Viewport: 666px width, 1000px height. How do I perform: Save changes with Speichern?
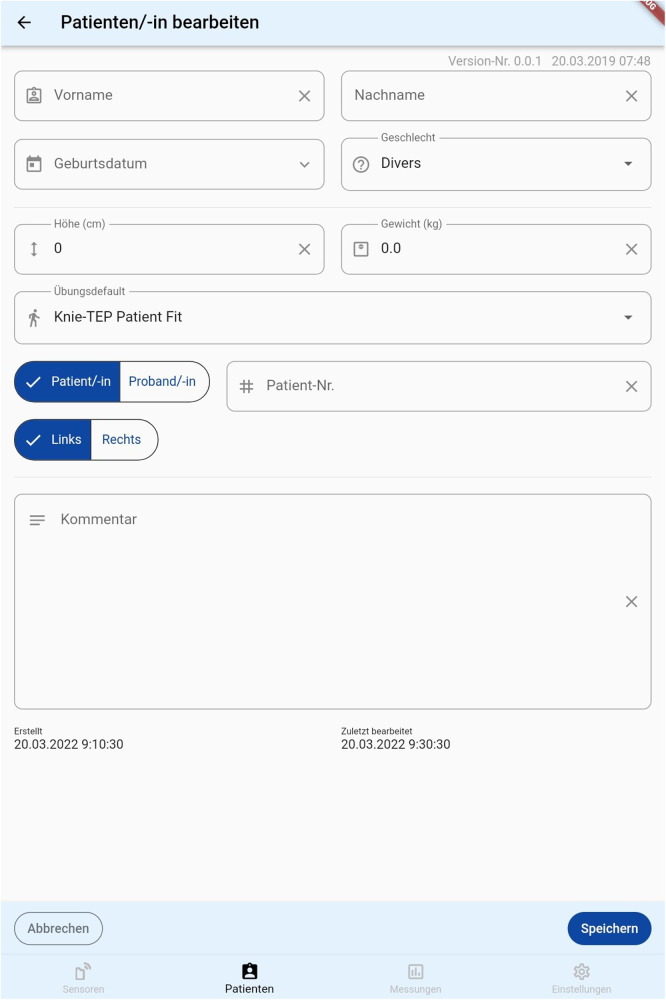pos(609,929)
